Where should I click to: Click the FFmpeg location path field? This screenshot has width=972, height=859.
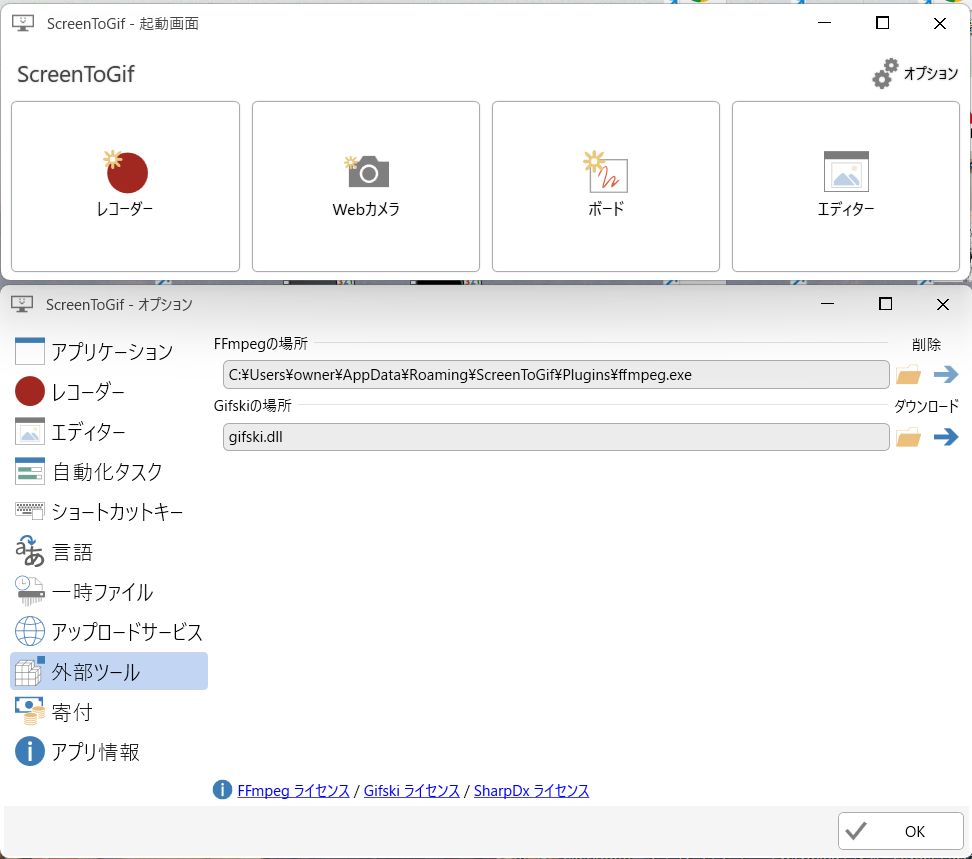tap(556, 374)
